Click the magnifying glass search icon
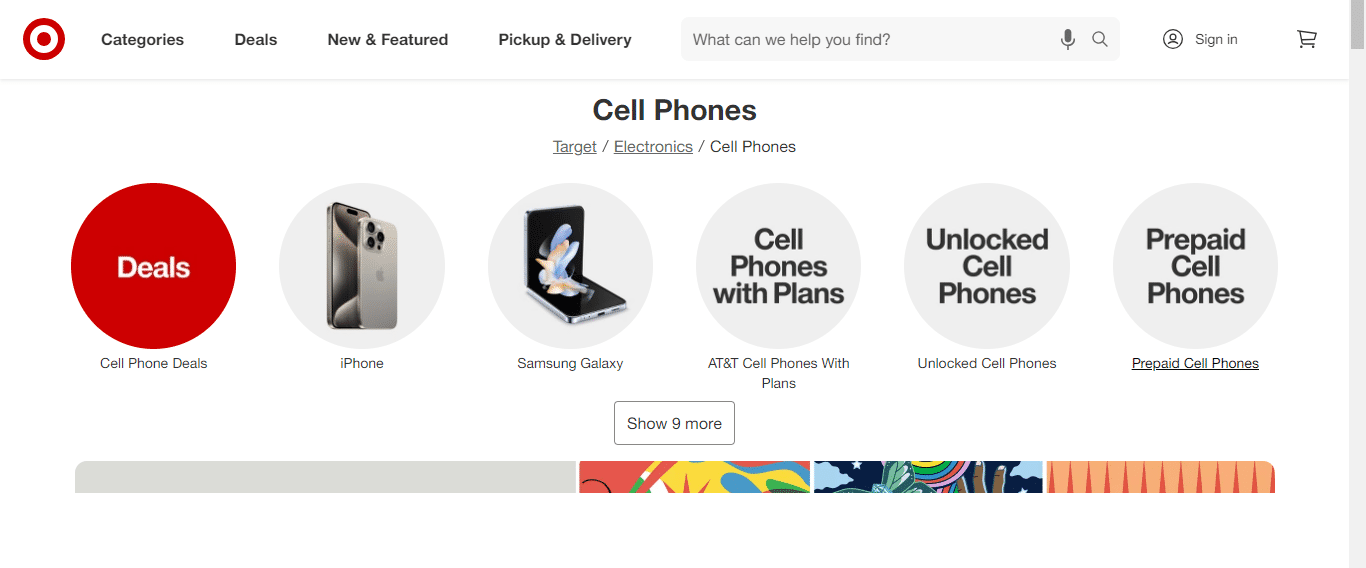Image resolution: width=1366 pixels, height=568 pixels. [1100, 40]
